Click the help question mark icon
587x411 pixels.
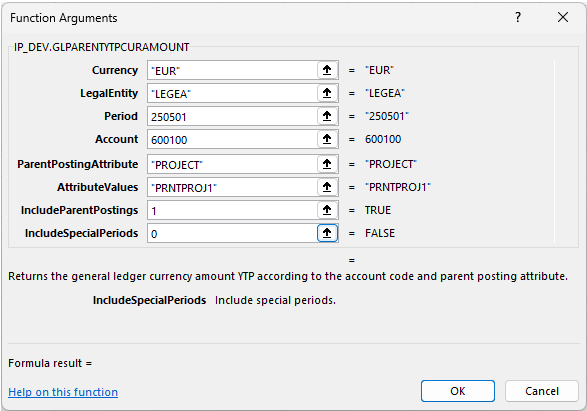point(518,17)
